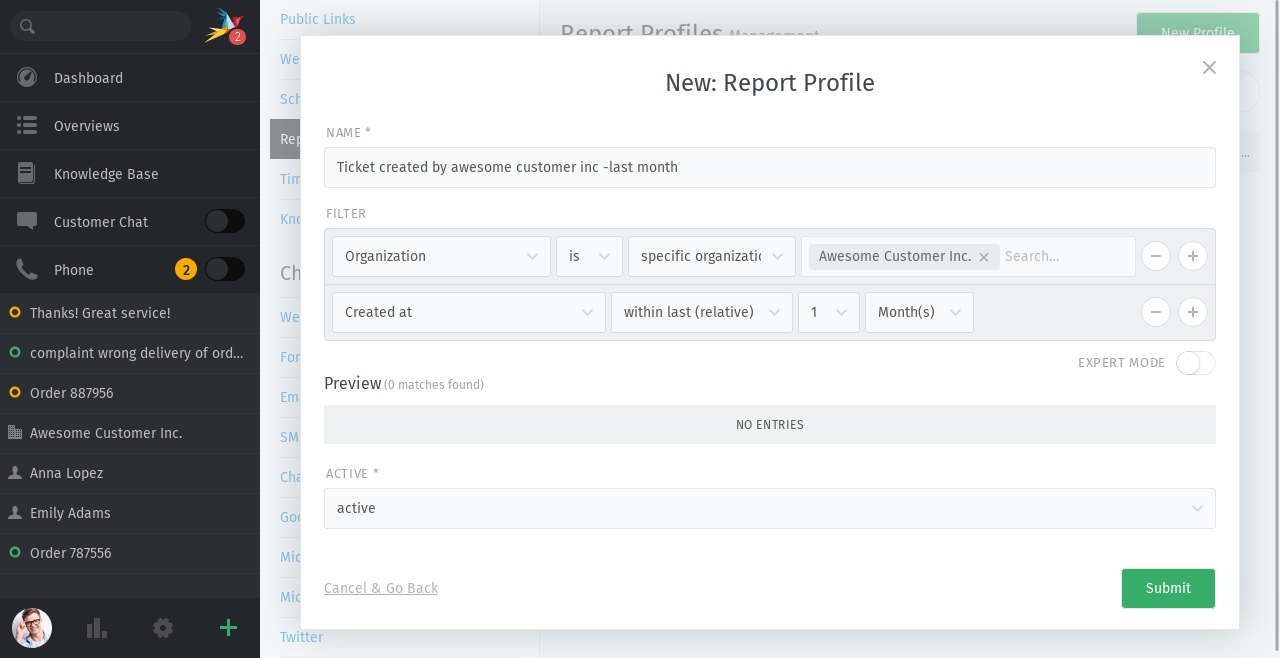This screenshot has width=1280, height=658.
Task: Open Dashboard in sidebar
Action: coord(130,78)
